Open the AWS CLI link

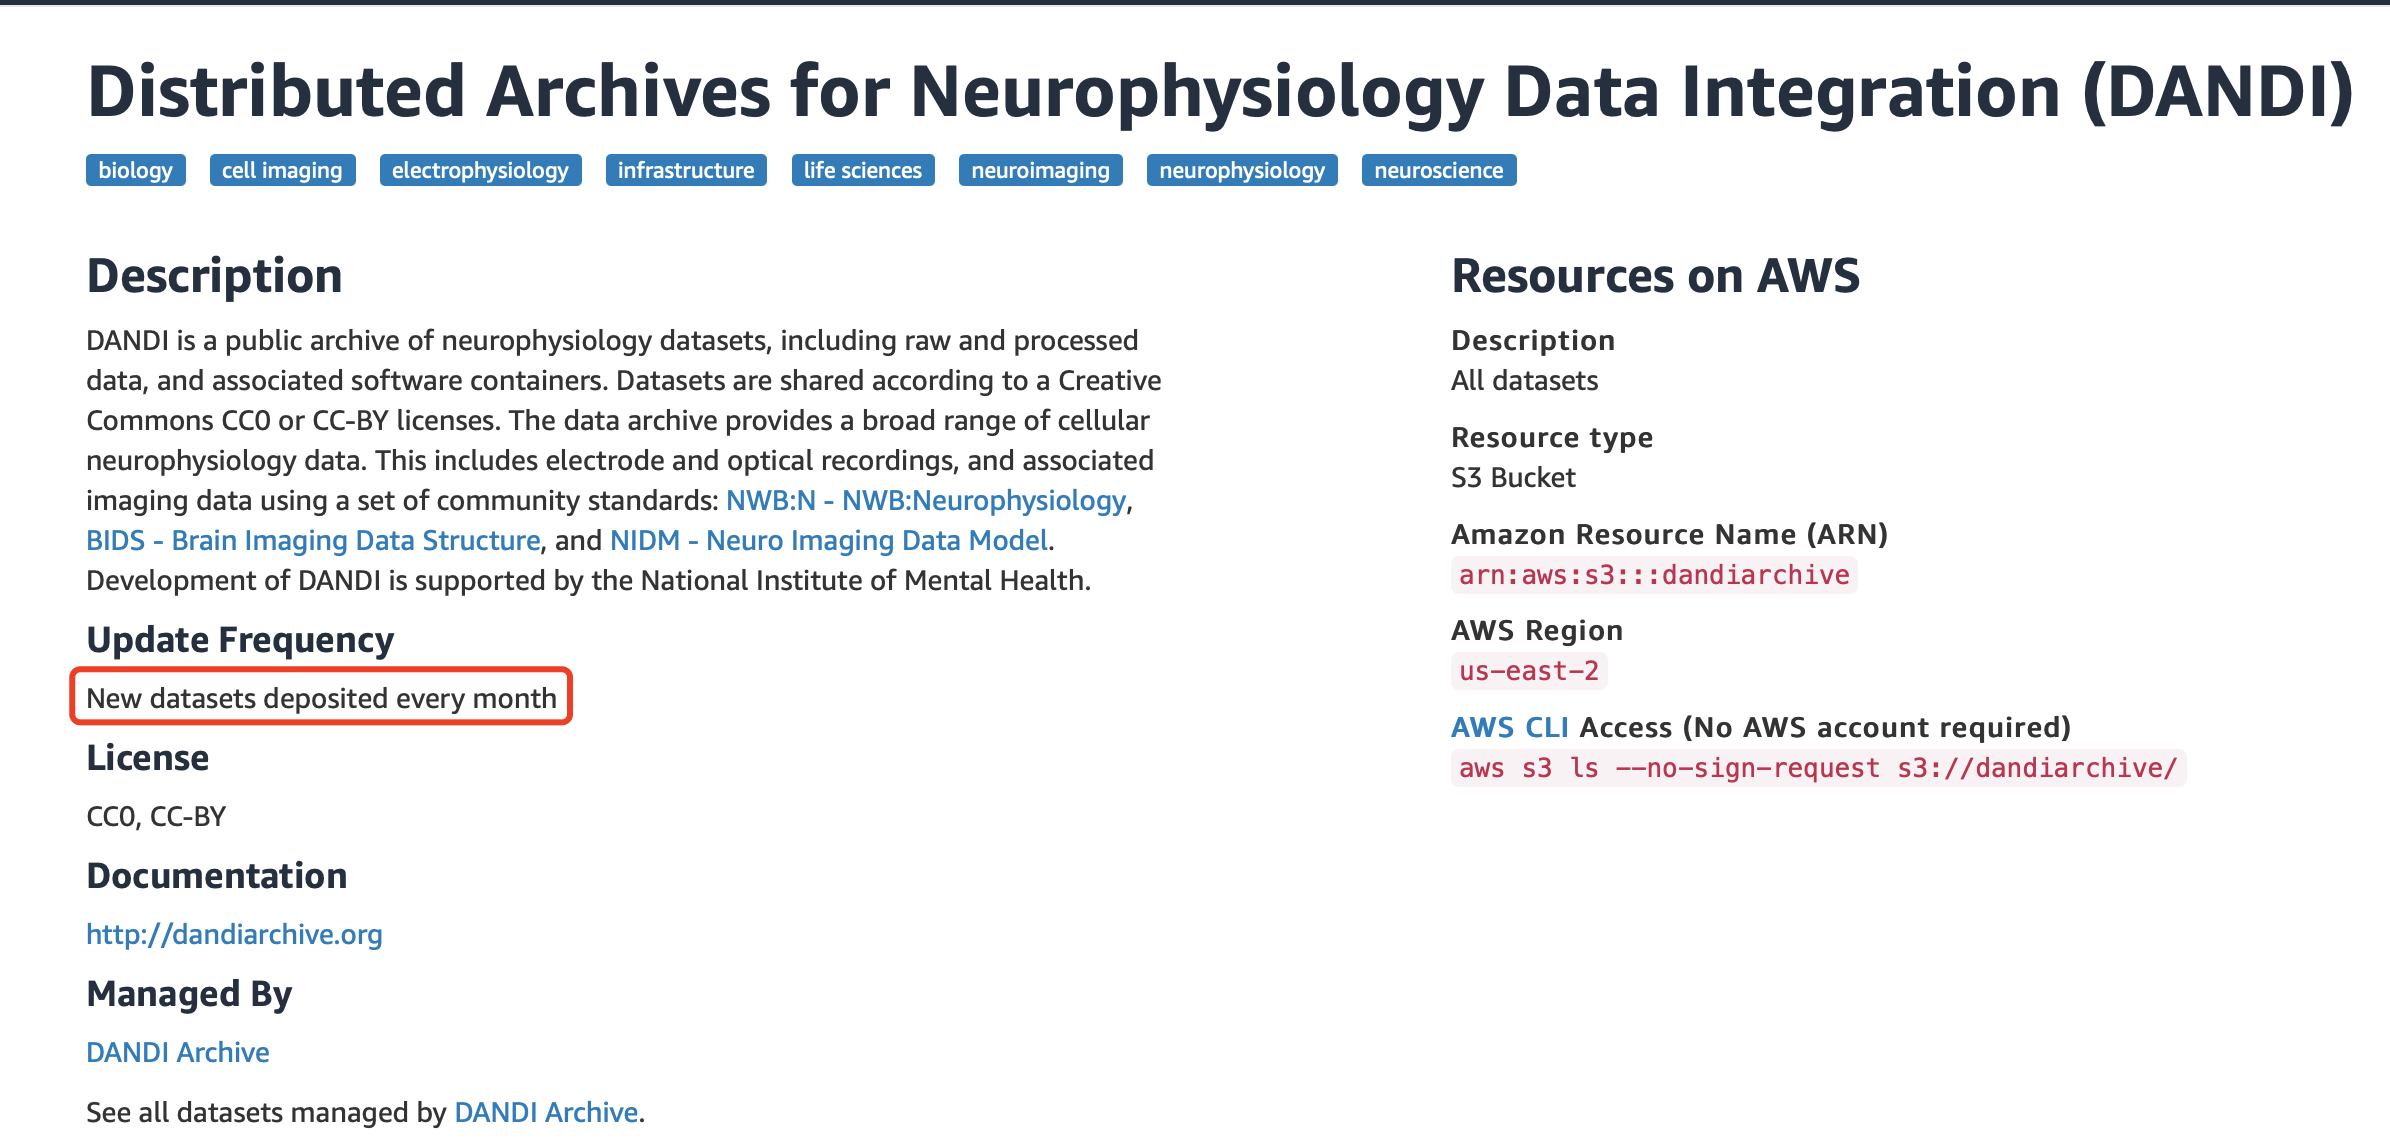pos(1509,727)
